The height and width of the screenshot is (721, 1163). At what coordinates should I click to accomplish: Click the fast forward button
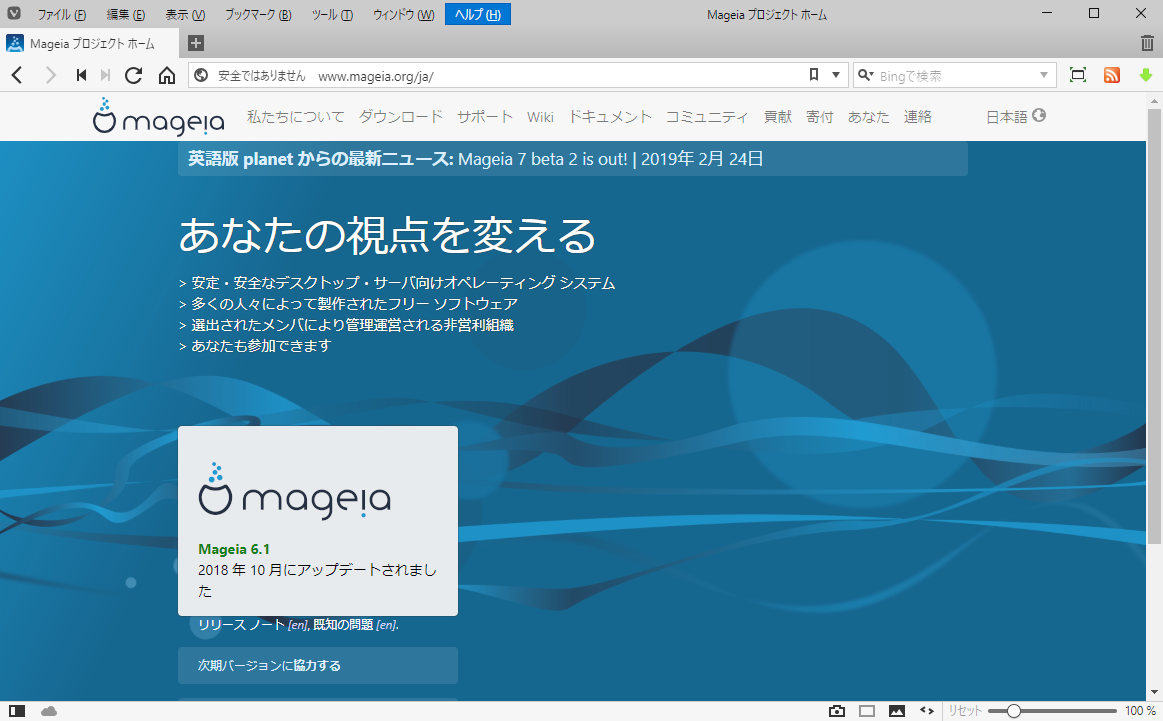[x=105, y=75]
